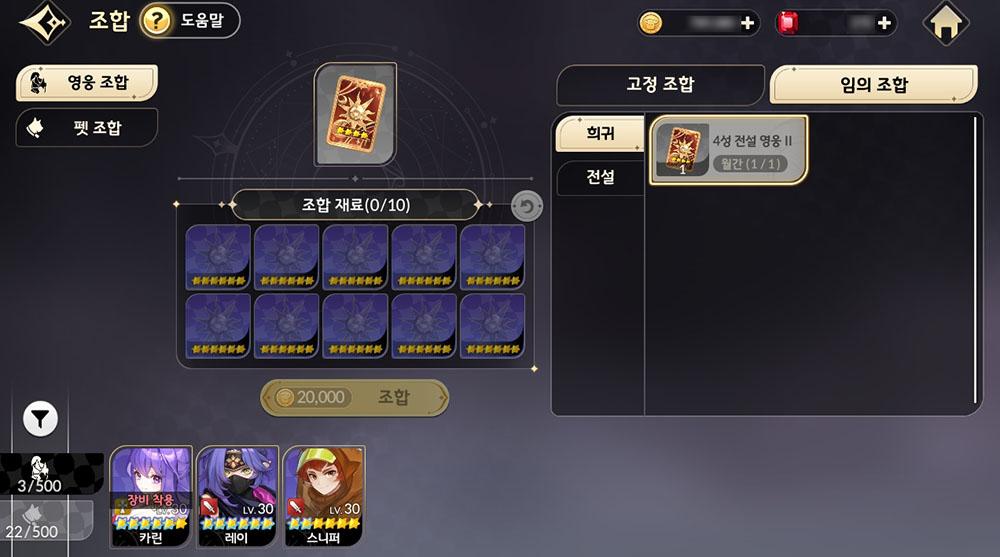
Task: Reset materials with the circular undo icon
Action: (527, 206)
